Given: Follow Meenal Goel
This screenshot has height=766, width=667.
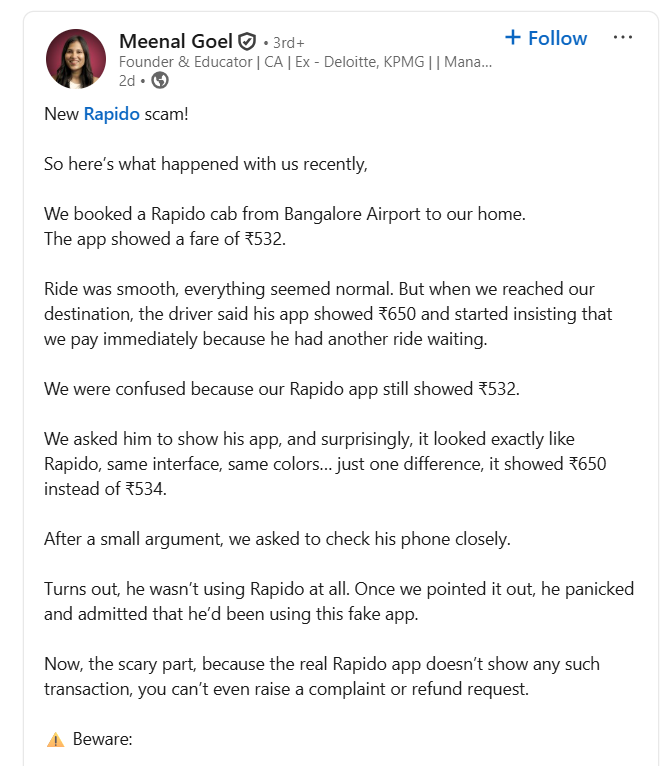Looking at the screenshot, I should pyautogui.click(x=546, y=38).
